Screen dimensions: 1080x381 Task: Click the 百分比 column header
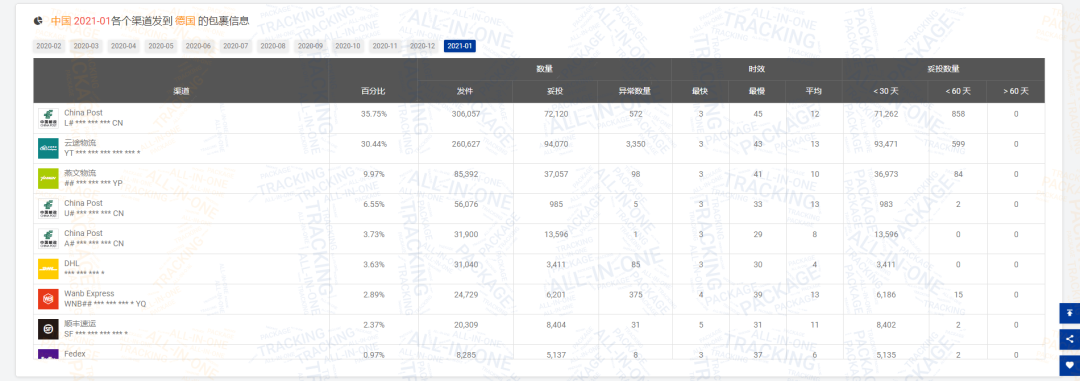tap(373, 91)
